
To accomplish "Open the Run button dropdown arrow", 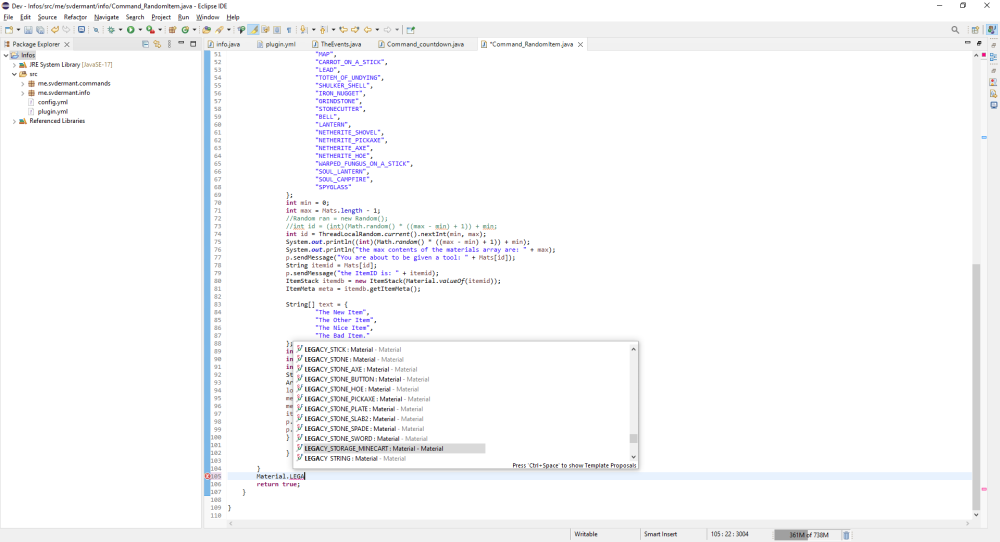I will point(140,30).
